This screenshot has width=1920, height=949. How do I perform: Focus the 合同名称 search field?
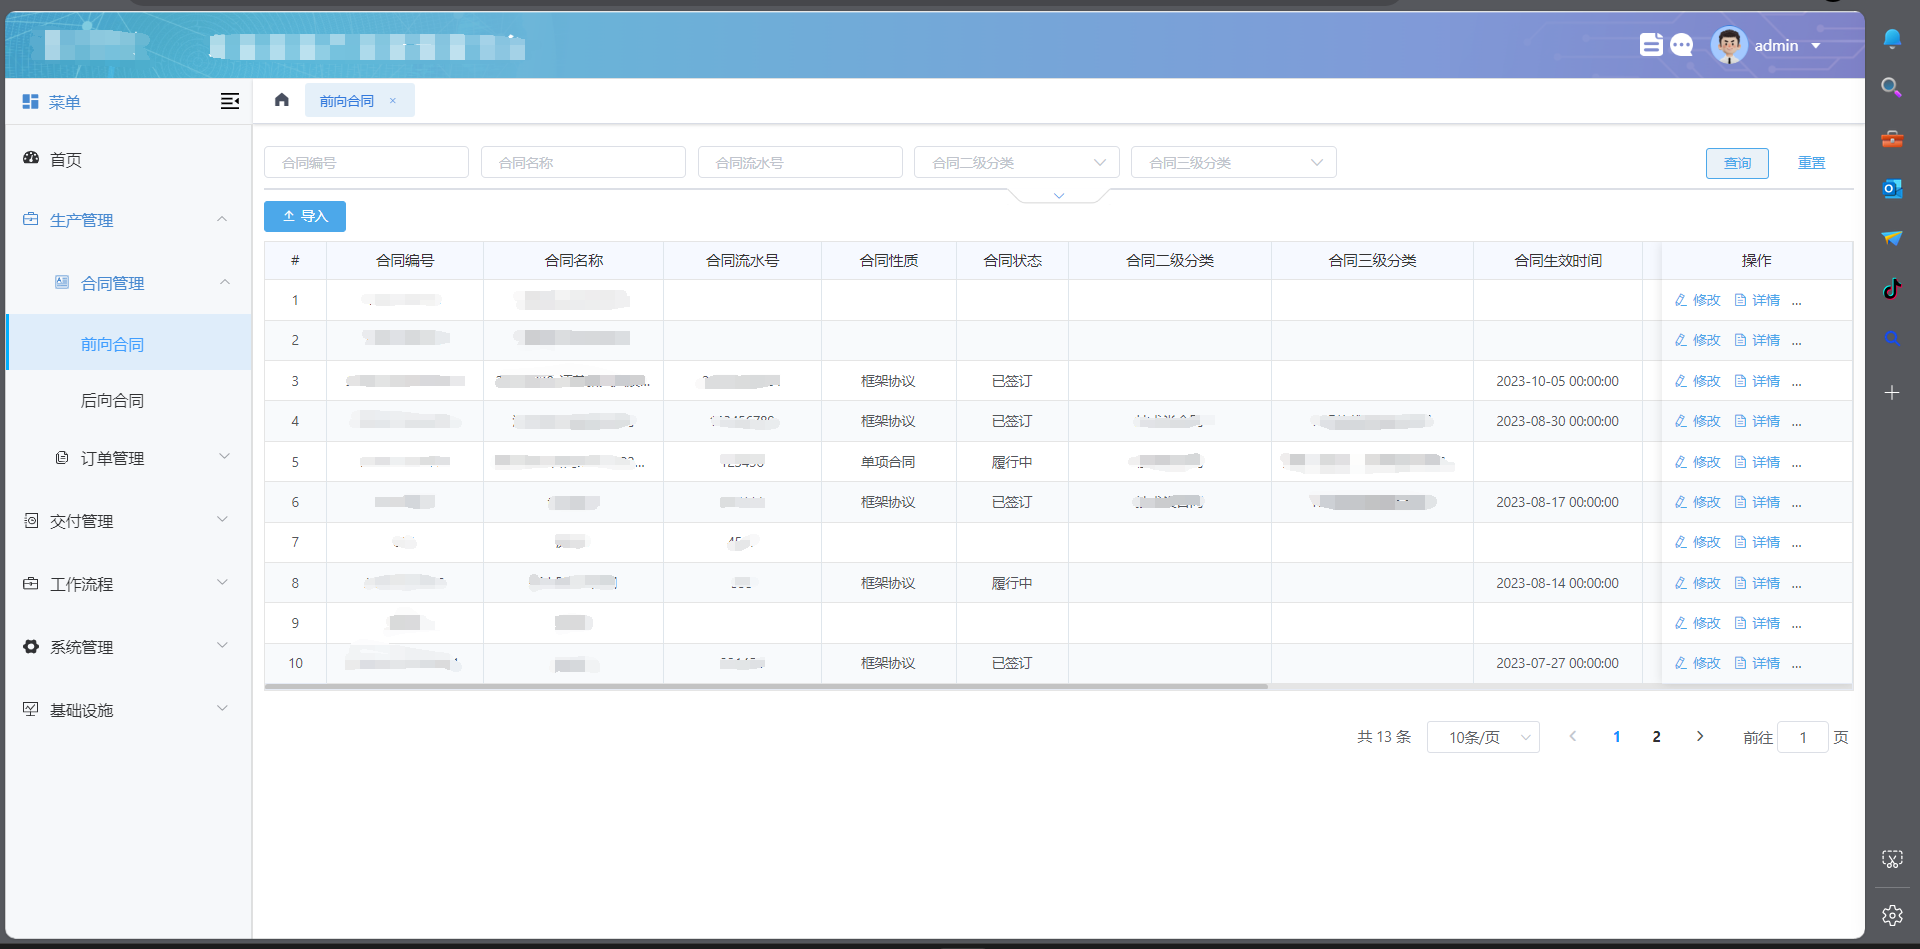click(583, 162)
